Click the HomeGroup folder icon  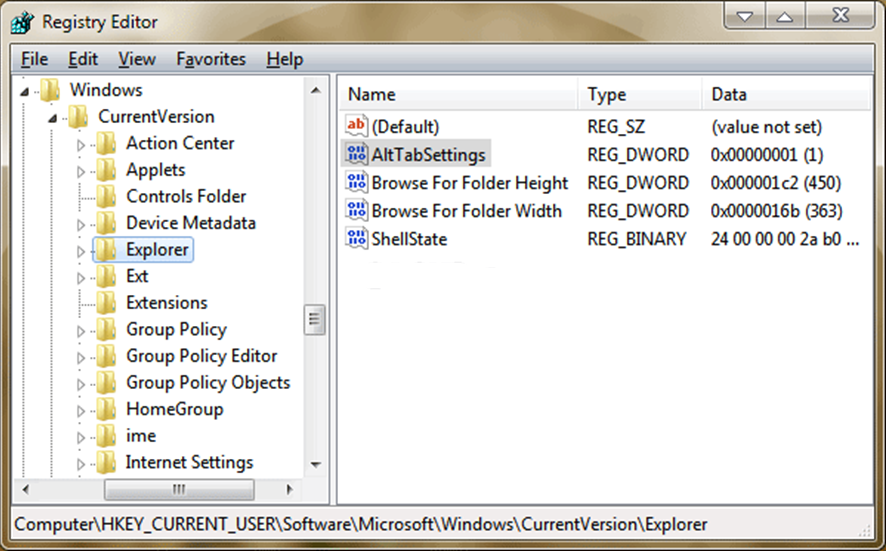point(106,409)
